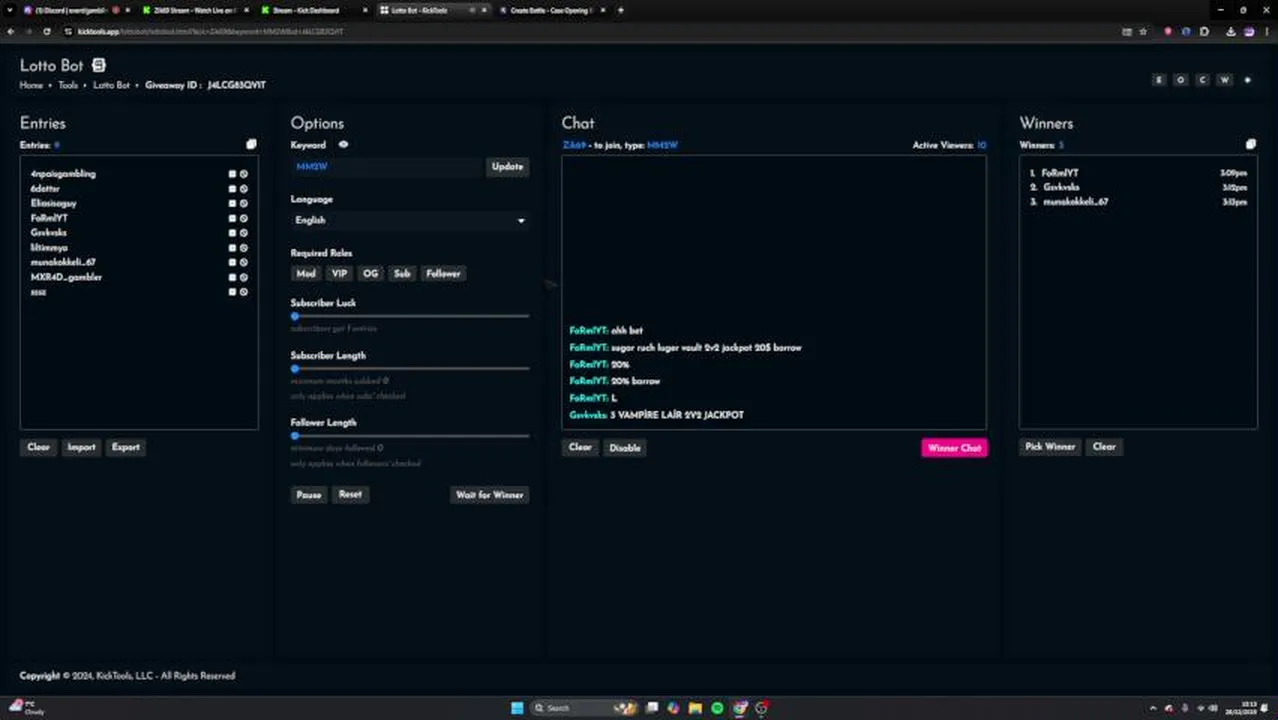1278x720 pixels.
Task: Click the 'E' button at top right
Action: 1159,80
